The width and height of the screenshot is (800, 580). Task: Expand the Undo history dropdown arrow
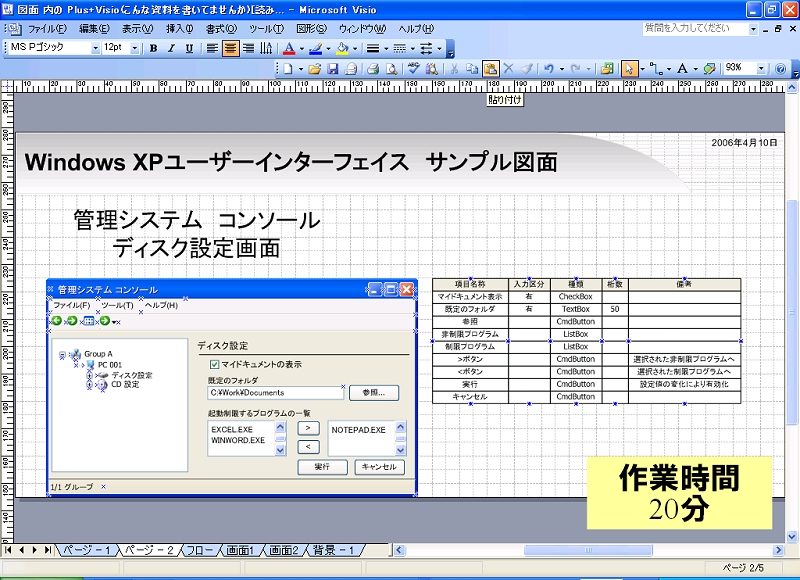(x=562, y=69)
